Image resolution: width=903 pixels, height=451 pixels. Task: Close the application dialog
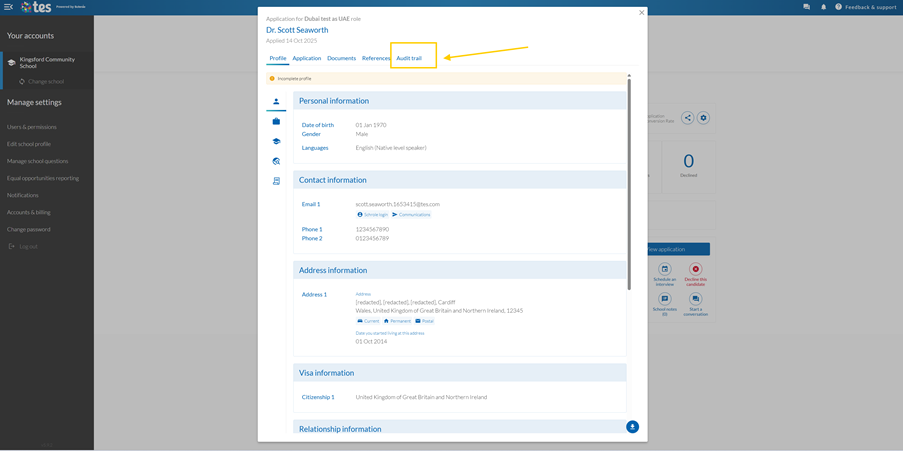tap(642, 13)
